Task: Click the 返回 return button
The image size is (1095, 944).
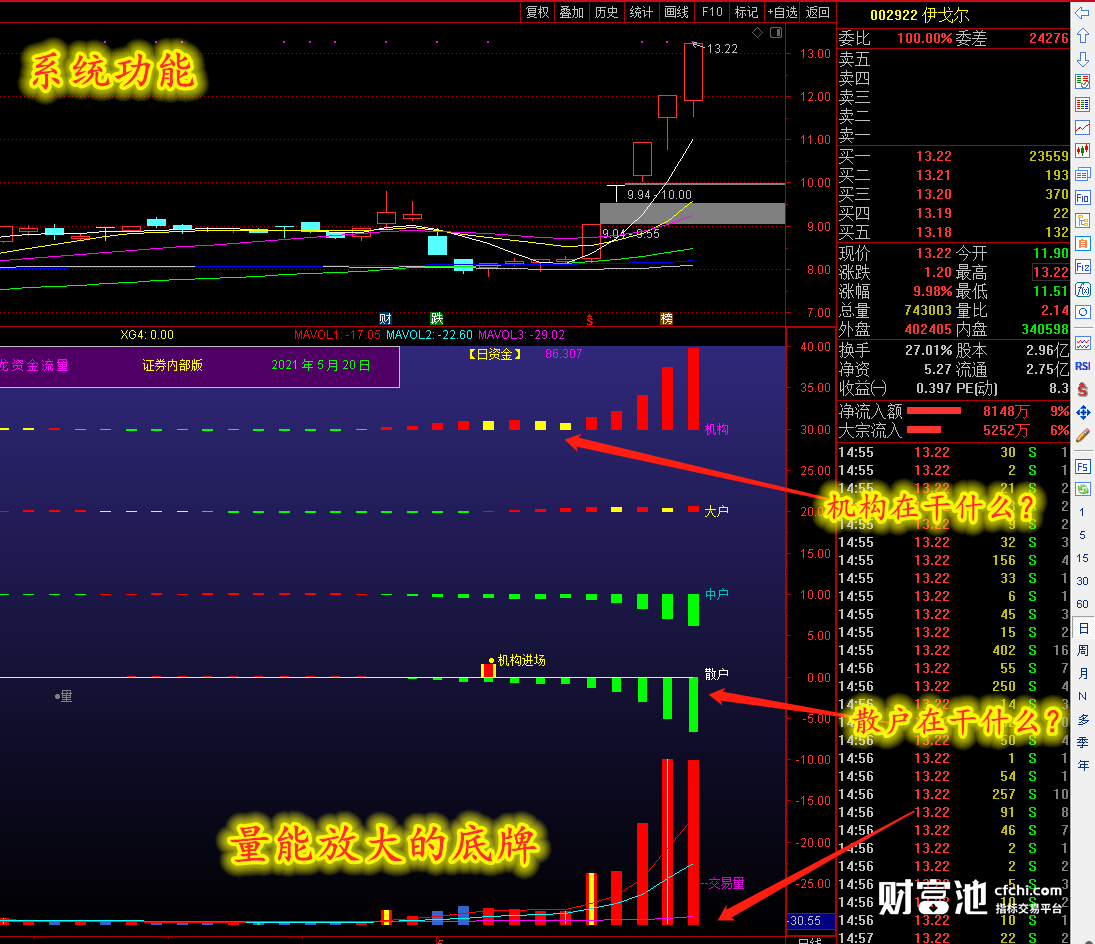Action: pyautogui.click(x=818, y=12)
